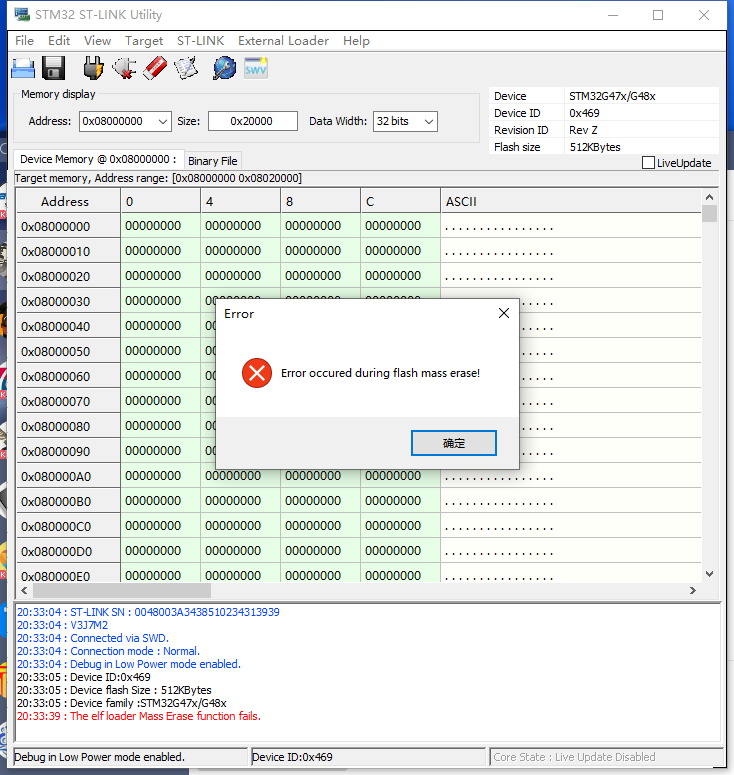Click the memory table horizontal scrollbar thumb
The height and width of the screenshot is (775, 734).
pos(122,590)
